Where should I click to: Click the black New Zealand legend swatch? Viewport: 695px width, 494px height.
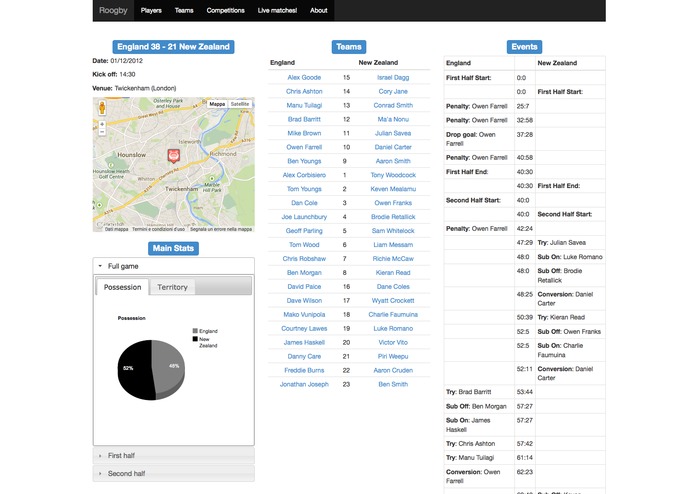point(195,339)
